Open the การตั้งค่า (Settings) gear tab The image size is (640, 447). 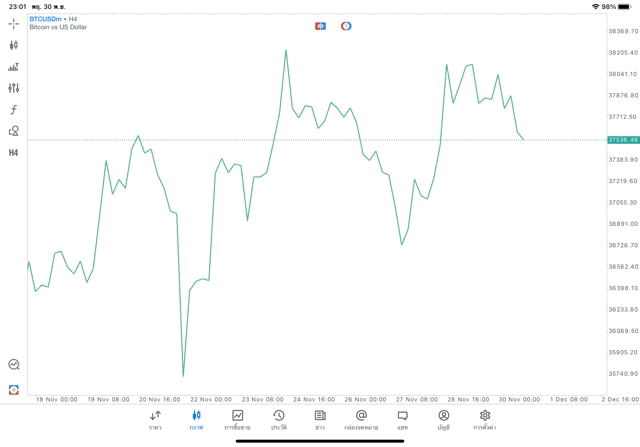485,419
